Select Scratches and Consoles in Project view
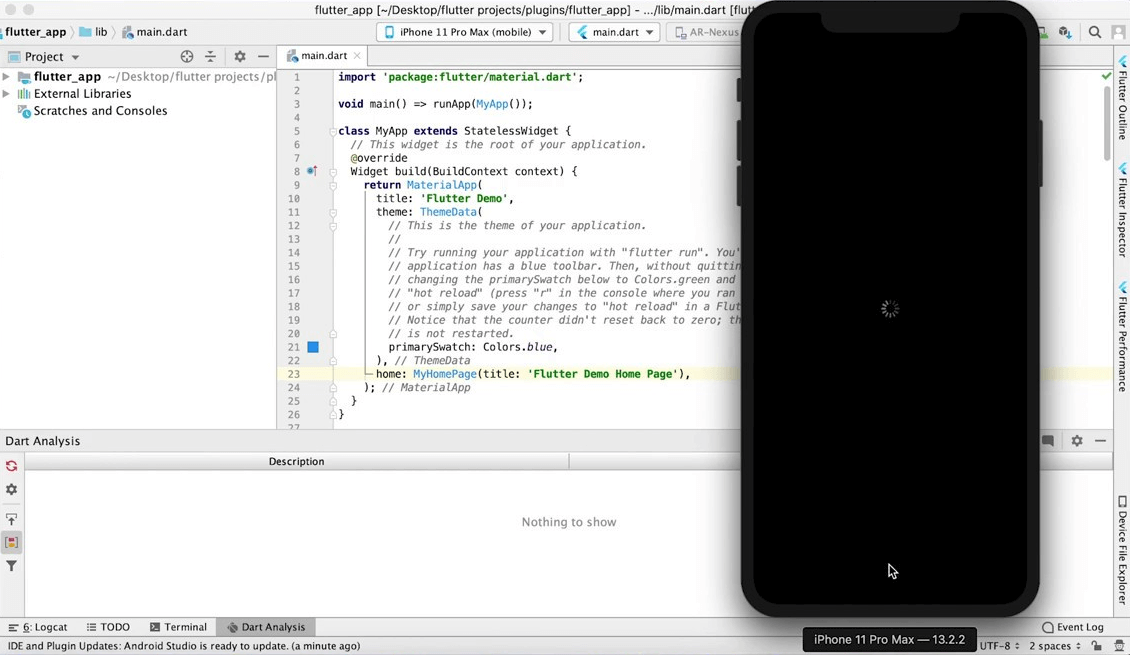1130x655 pixels. pos(100,111)
